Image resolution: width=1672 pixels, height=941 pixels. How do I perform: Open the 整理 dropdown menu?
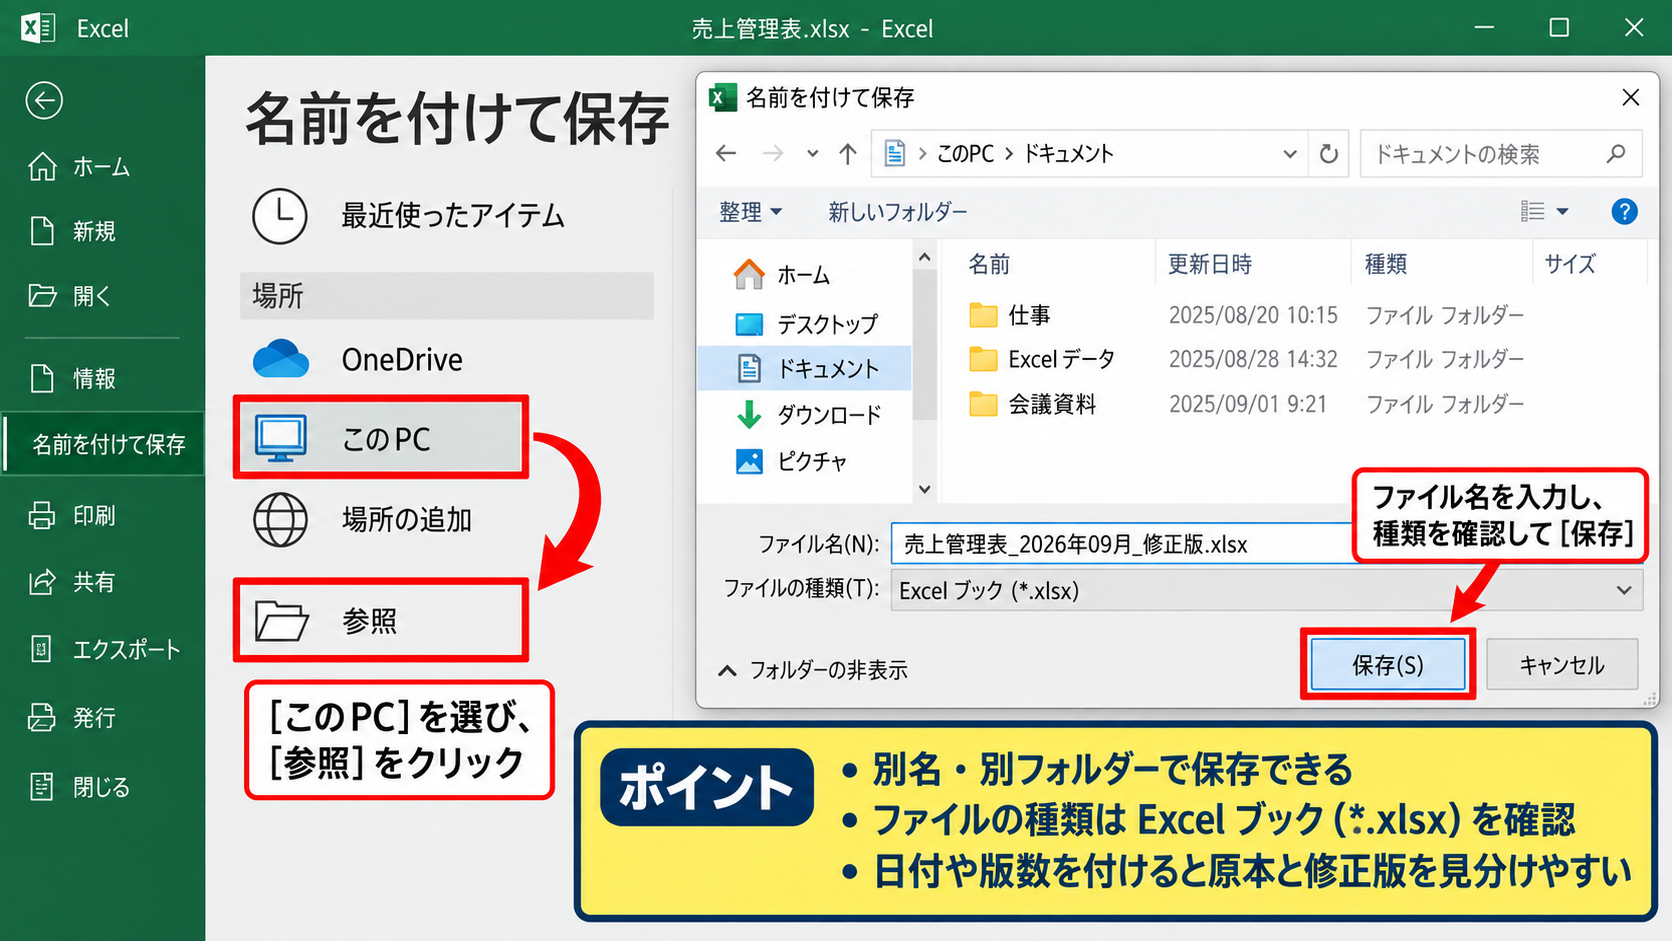click(x=750, y=212)
